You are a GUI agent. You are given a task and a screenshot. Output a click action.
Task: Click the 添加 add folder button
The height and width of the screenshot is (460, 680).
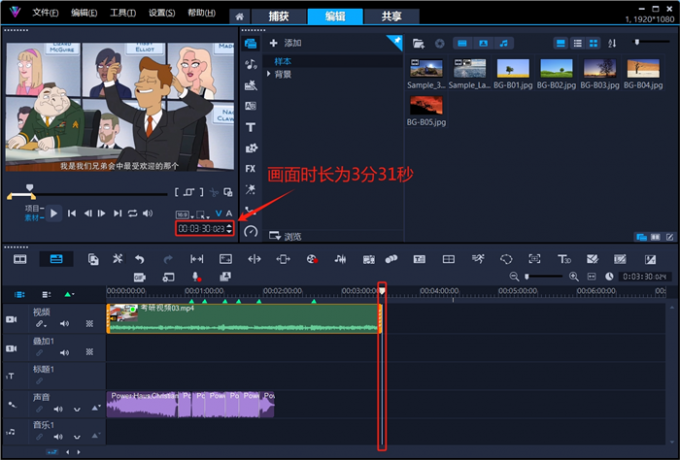pyautogui.click(x=285, y=43)
